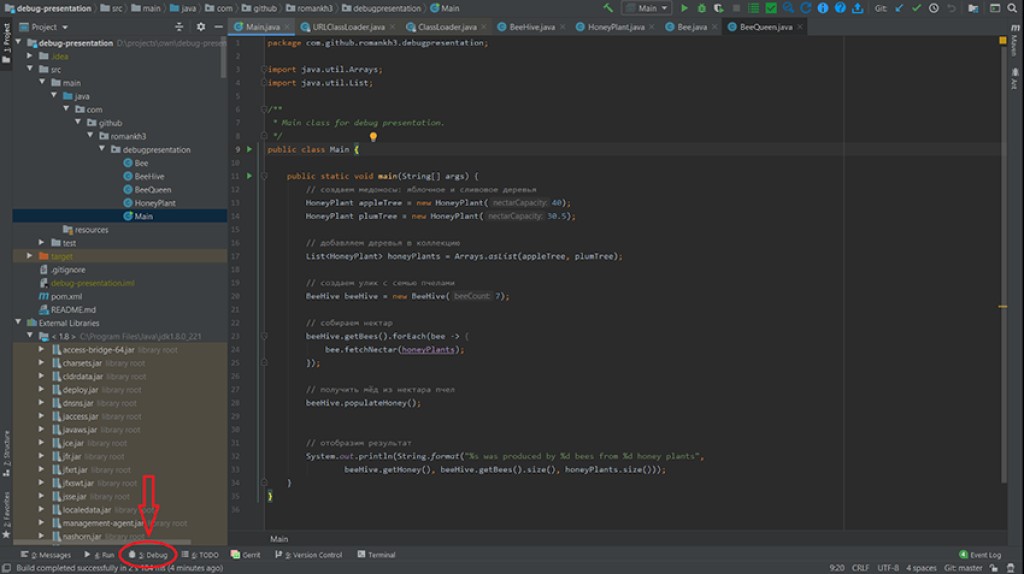Click the gray Stop square icon
This screenshot has width=1024, height=574.
(x=736, y=8)
